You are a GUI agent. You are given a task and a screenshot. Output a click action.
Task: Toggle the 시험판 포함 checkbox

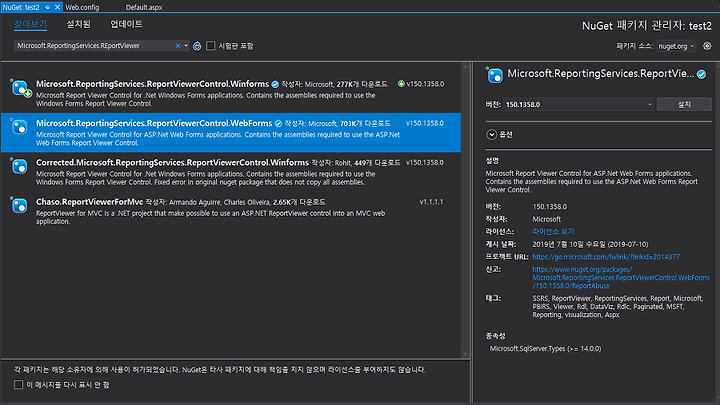point(211,46)
